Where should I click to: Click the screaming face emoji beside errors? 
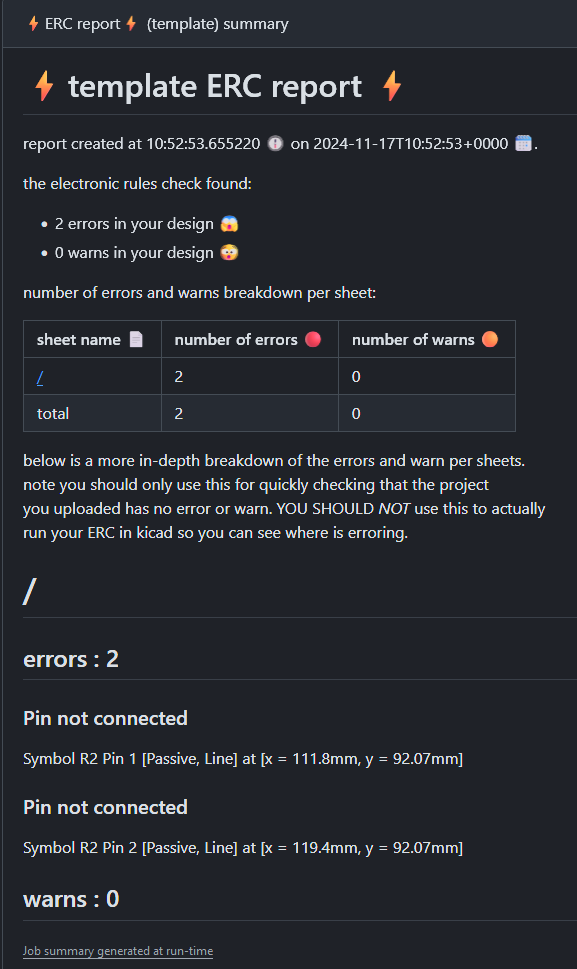pyautogui.click(x=229, y=224)
